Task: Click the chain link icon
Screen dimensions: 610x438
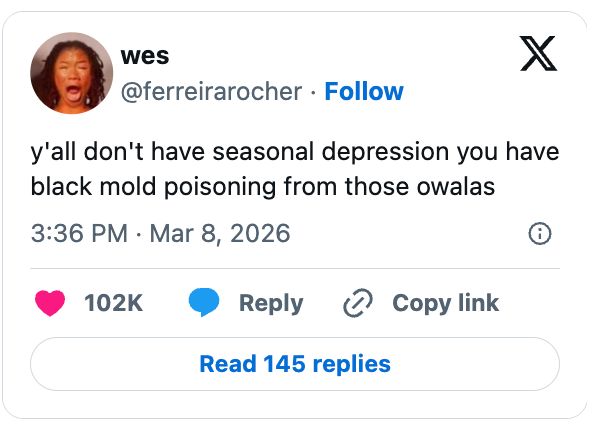Action: click(357, 303)
